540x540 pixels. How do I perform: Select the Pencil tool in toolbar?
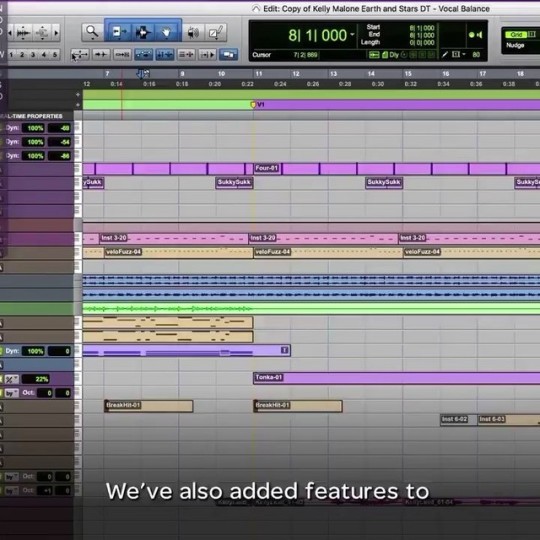click(x=216, y=33)
